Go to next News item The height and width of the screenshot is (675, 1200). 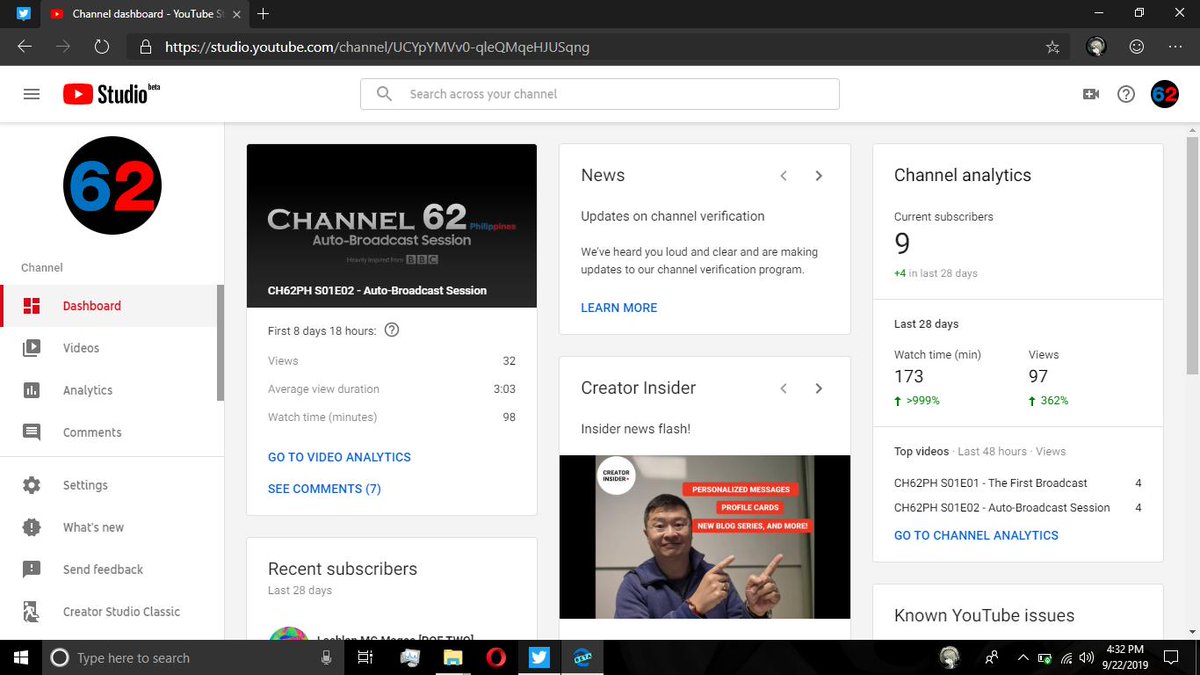click(819, 175)
